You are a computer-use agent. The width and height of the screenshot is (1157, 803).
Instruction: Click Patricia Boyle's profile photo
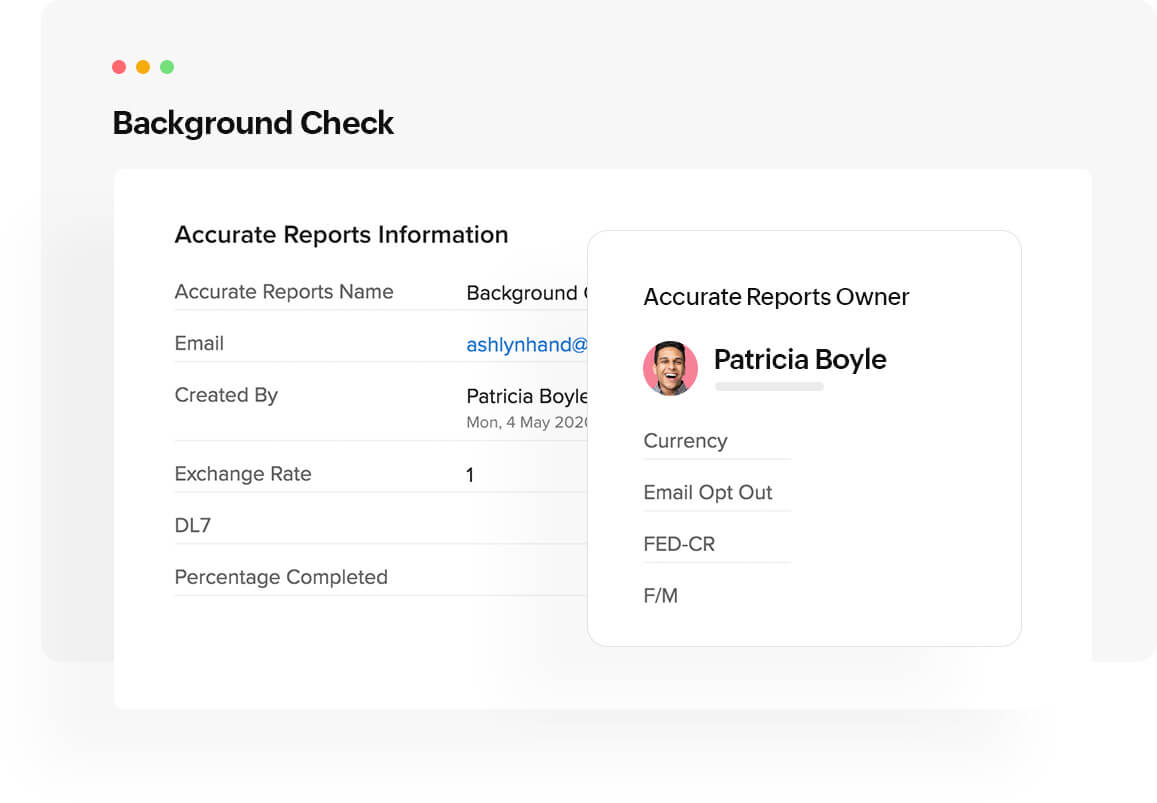coord(670,368)
